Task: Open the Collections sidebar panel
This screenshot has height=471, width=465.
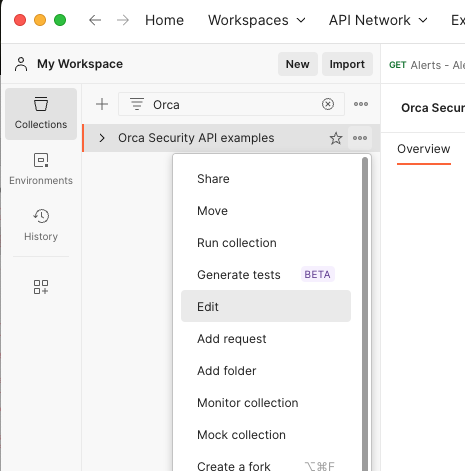Action: click(41, 114)
